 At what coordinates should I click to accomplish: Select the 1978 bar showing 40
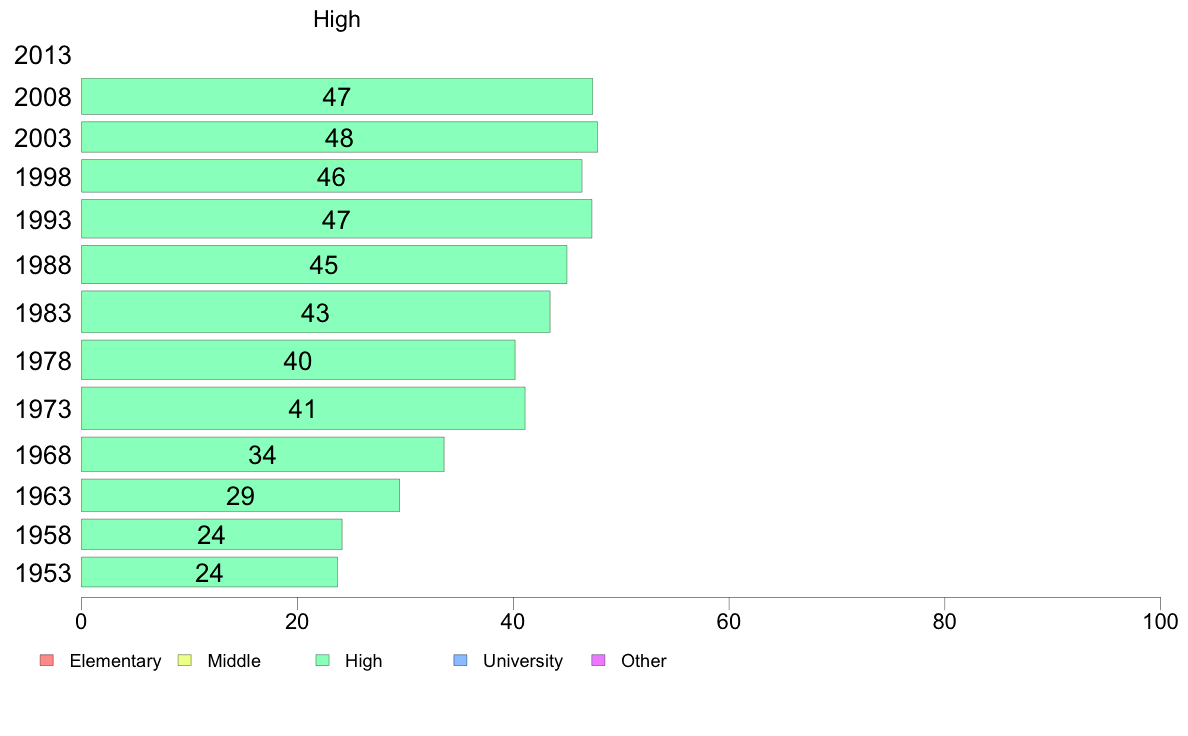tap(298, 360)
